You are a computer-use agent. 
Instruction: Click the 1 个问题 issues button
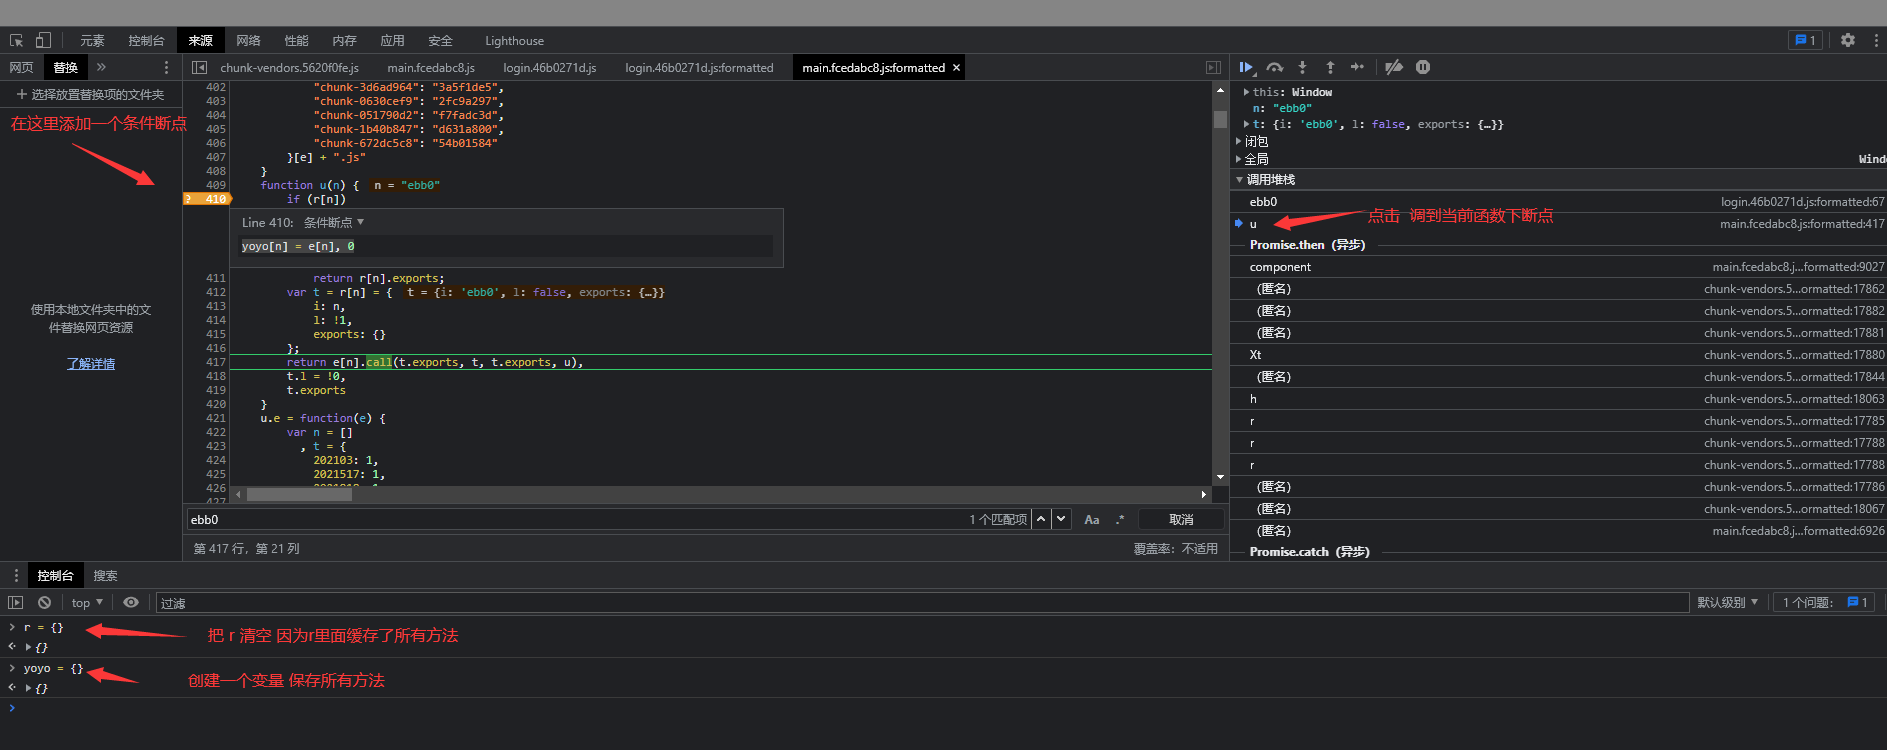[x=1825, y=602]
